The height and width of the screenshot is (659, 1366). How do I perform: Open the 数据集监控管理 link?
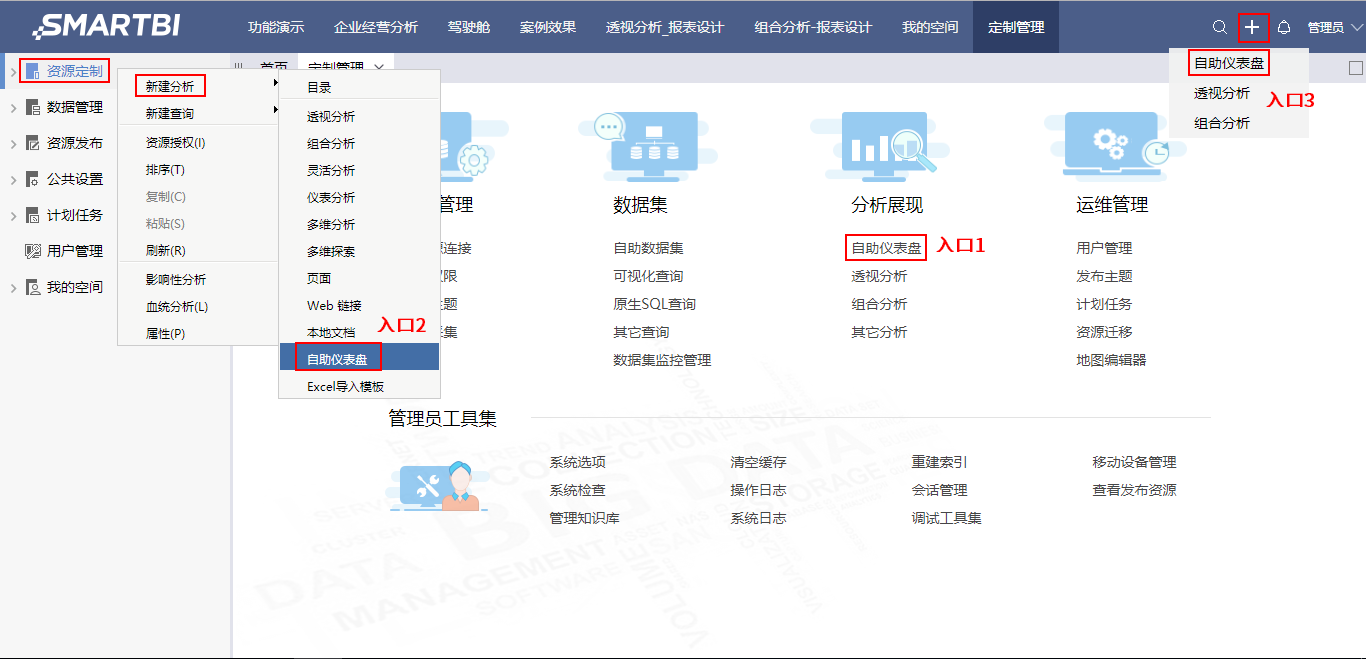663,359
